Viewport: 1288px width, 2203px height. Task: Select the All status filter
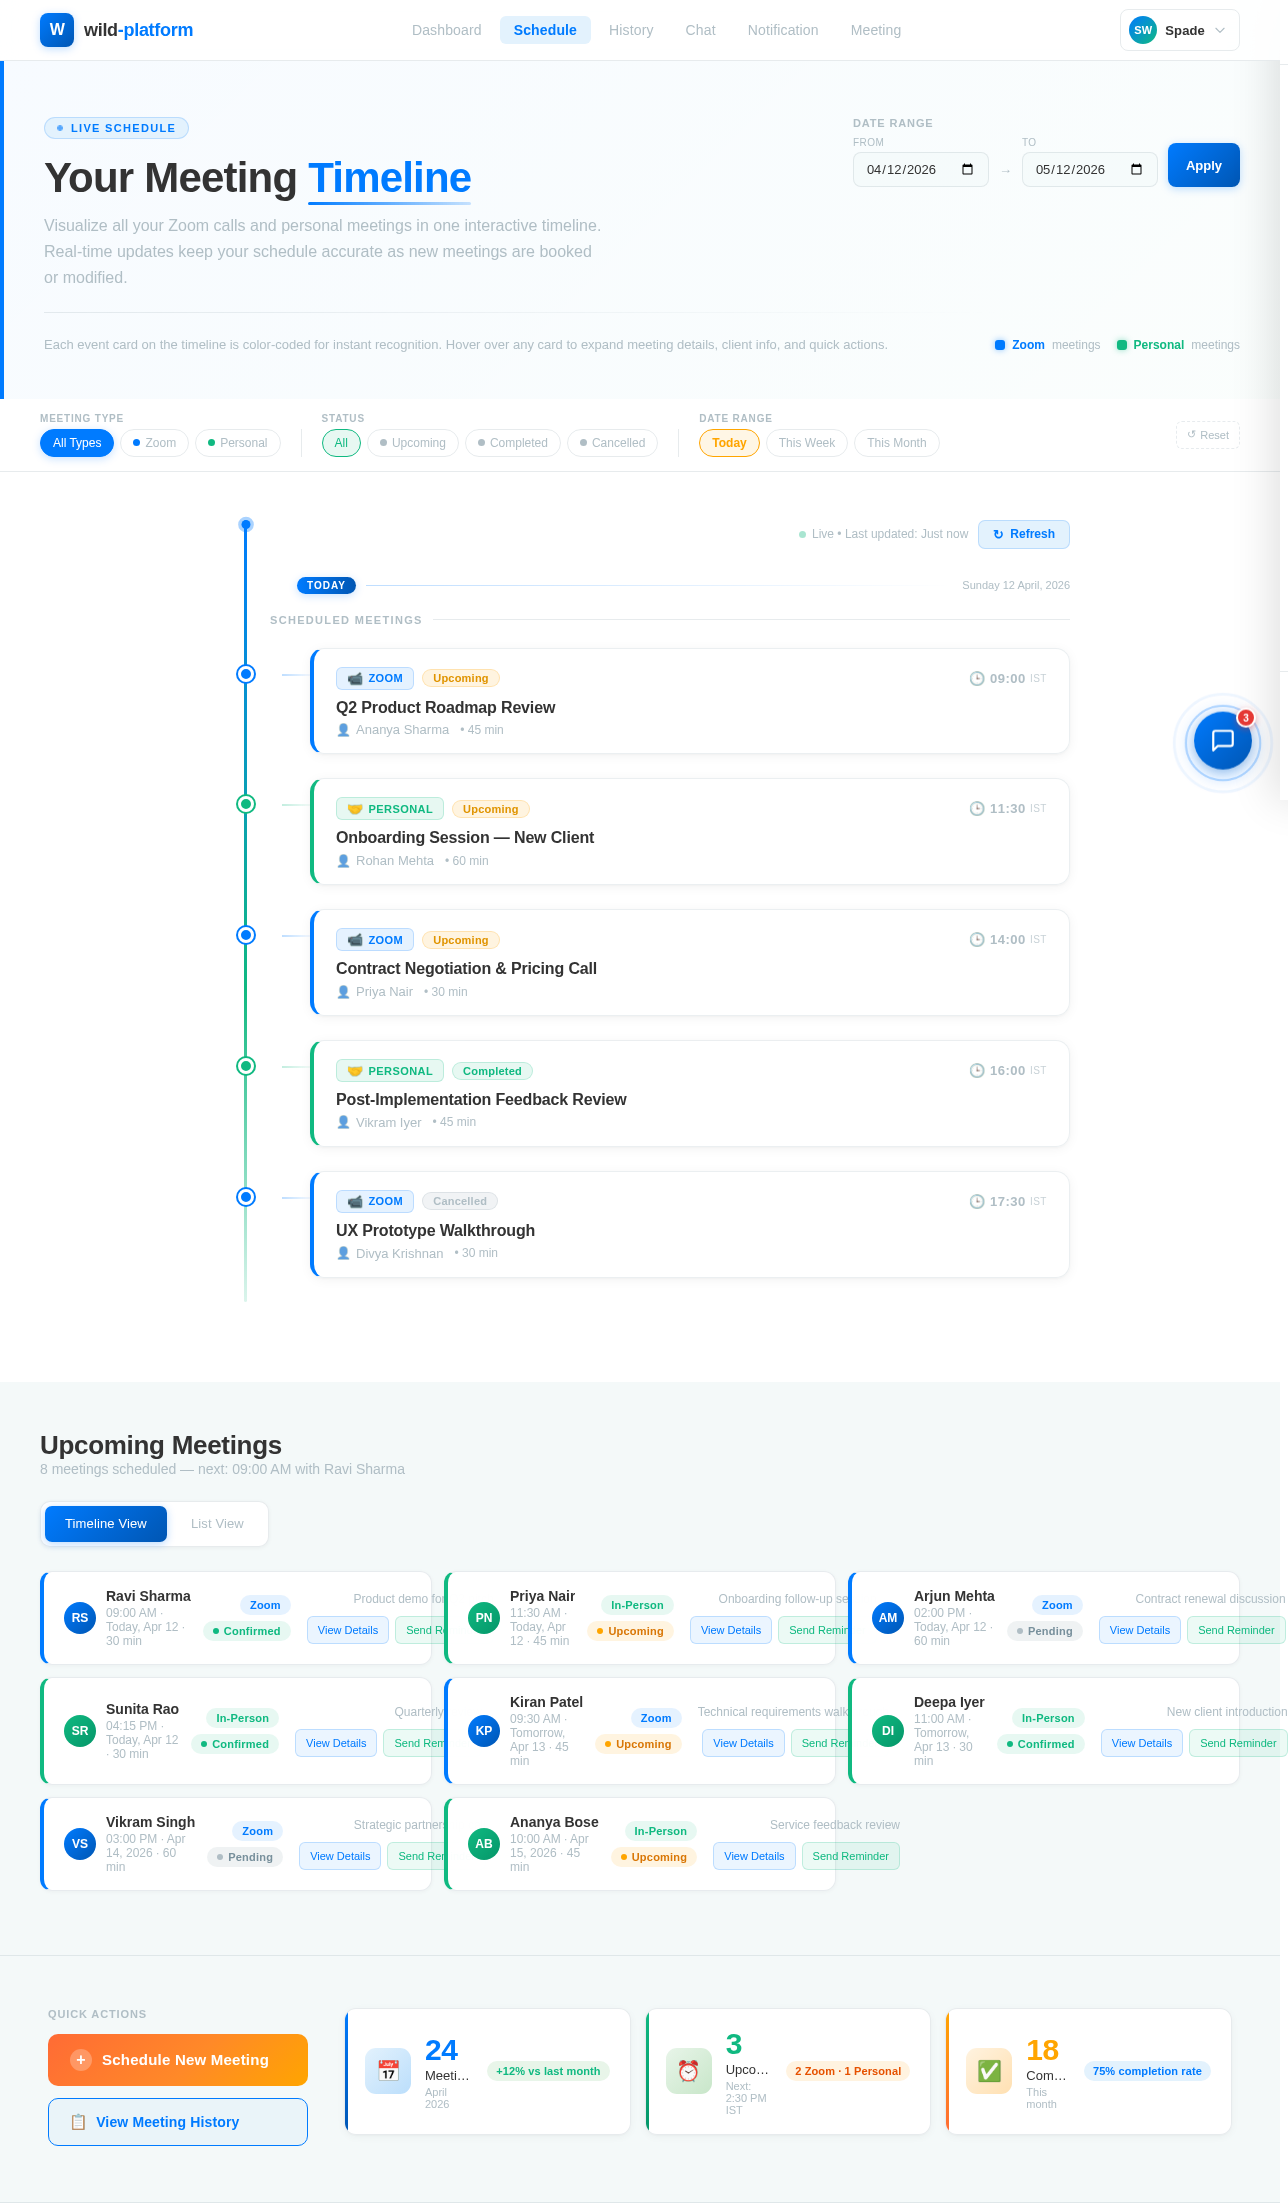(x=341, y=443)
